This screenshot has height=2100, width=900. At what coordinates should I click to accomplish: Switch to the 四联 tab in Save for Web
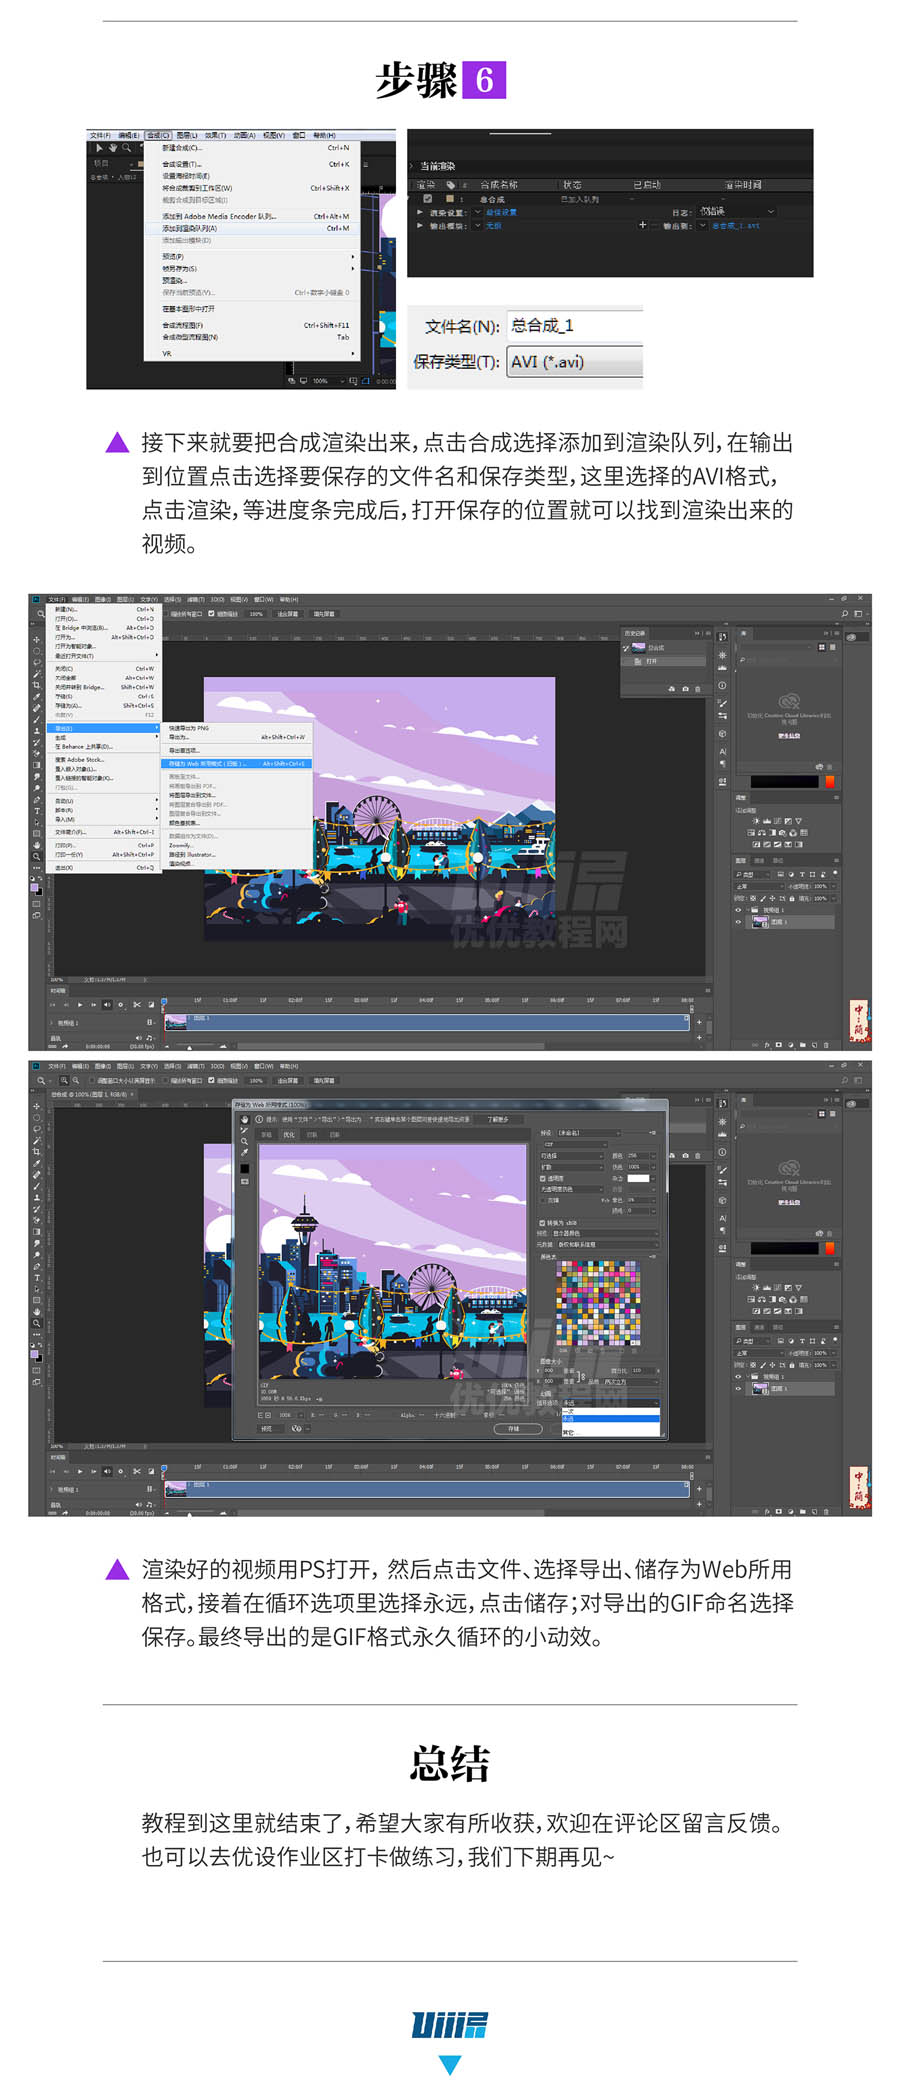[334, 1135]
